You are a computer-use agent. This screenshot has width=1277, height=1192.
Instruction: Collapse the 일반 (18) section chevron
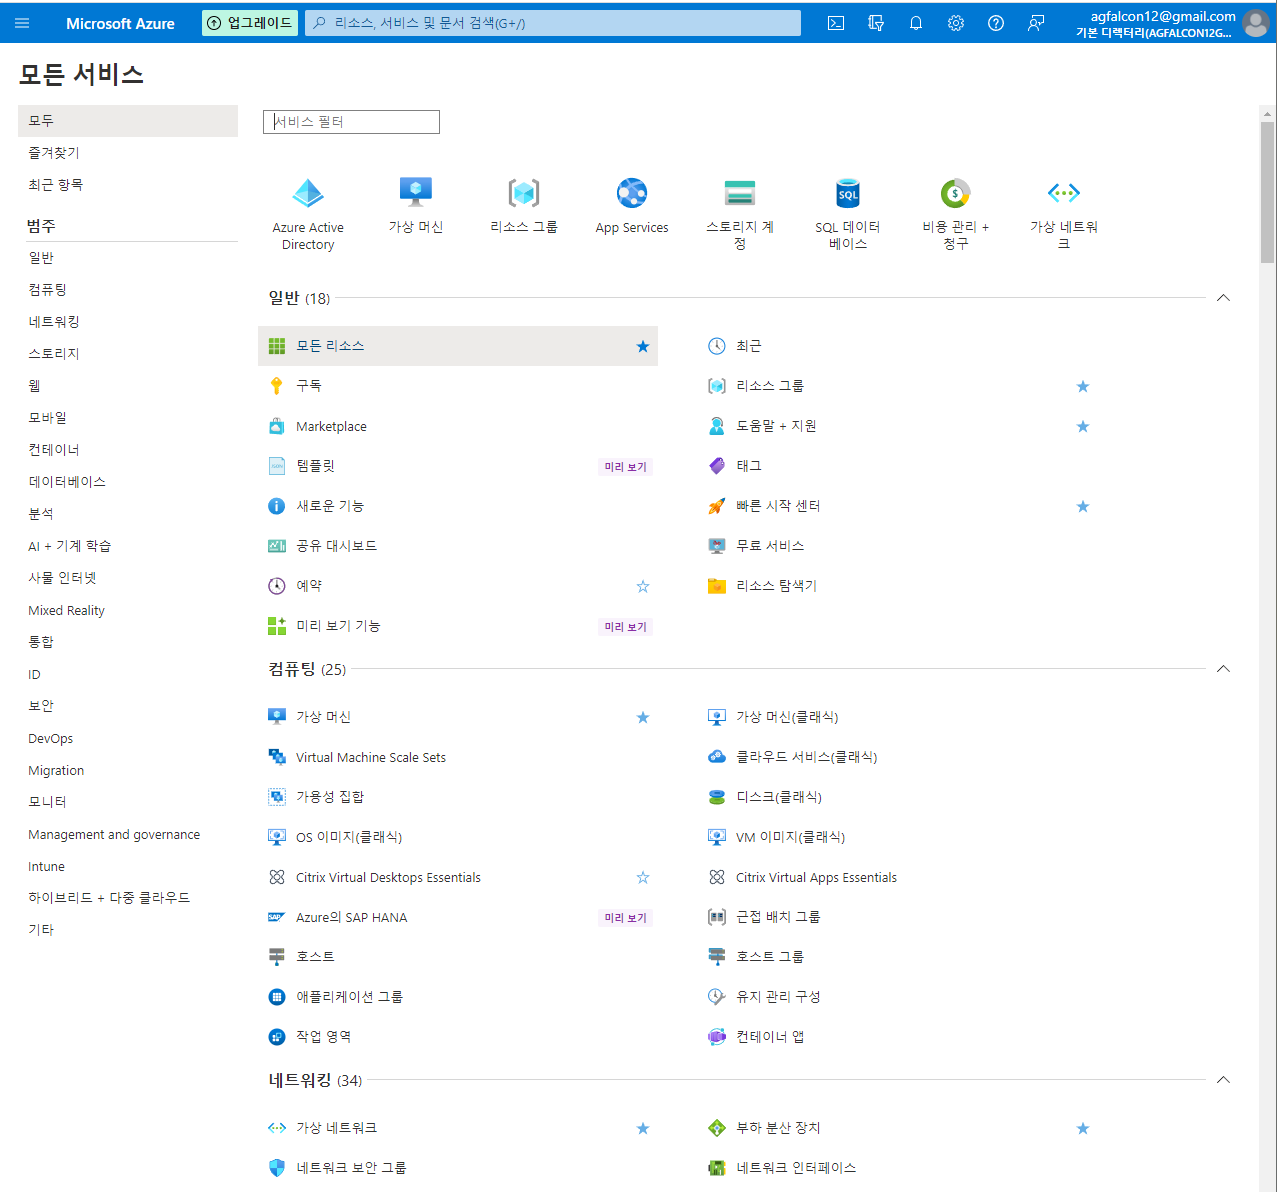pos(1223,298)
